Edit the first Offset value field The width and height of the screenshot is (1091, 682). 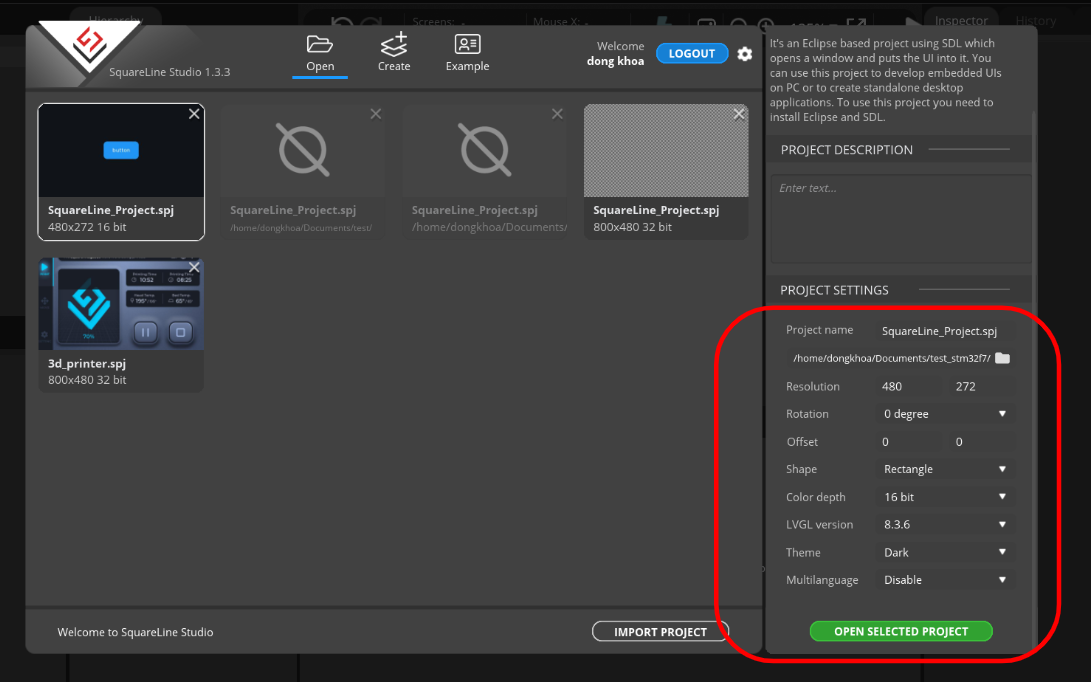(x=909, y=442)
